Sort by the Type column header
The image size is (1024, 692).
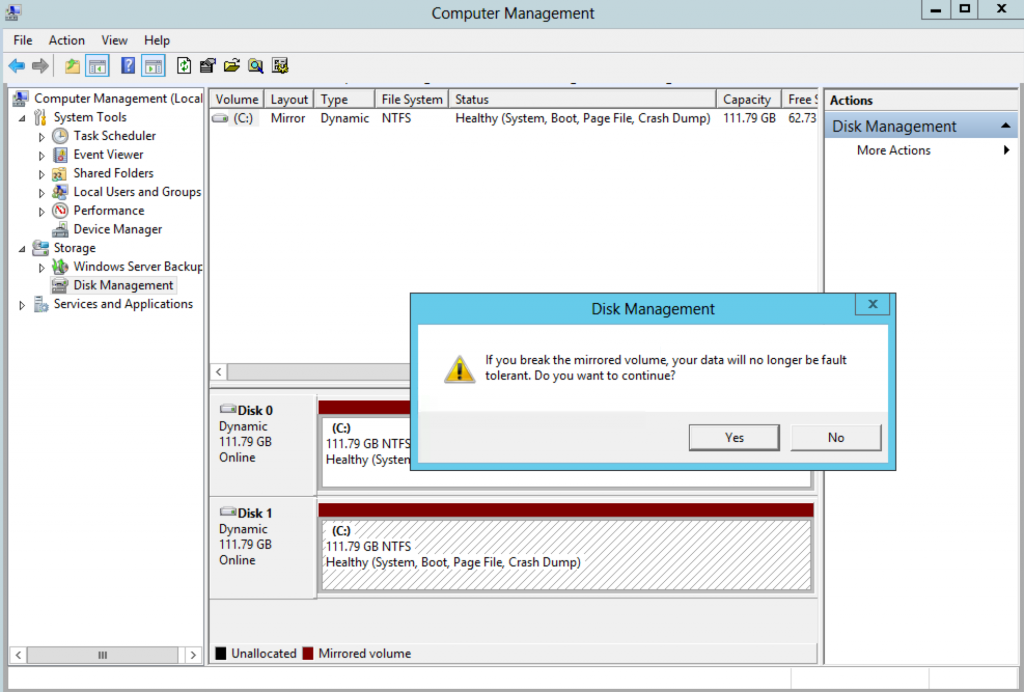point(344,99)
